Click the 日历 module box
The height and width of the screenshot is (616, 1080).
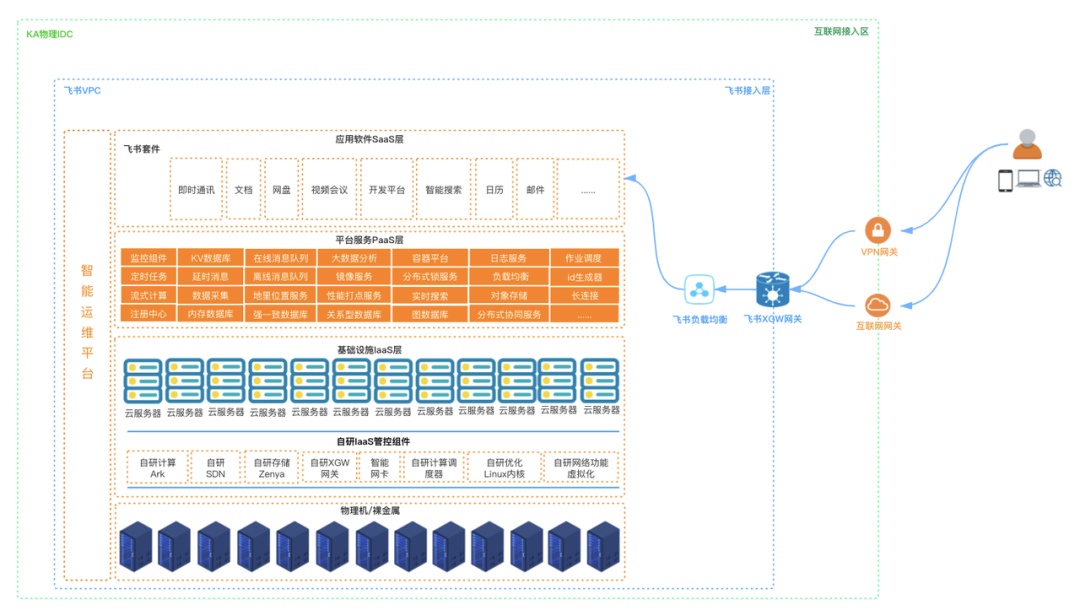tap(495, 189)
